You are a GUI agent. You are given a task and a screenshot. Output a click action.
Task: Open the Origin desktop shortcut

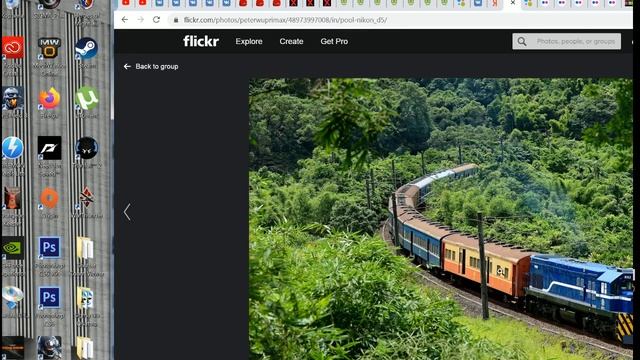point(49,198)
